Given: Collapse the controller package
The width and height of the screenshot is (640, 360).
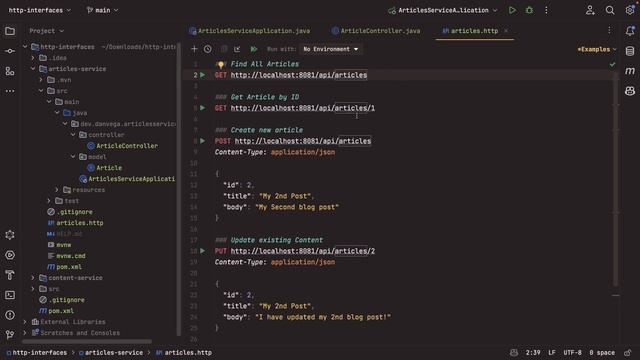Looking at the screenshot, I should point(73,135).
